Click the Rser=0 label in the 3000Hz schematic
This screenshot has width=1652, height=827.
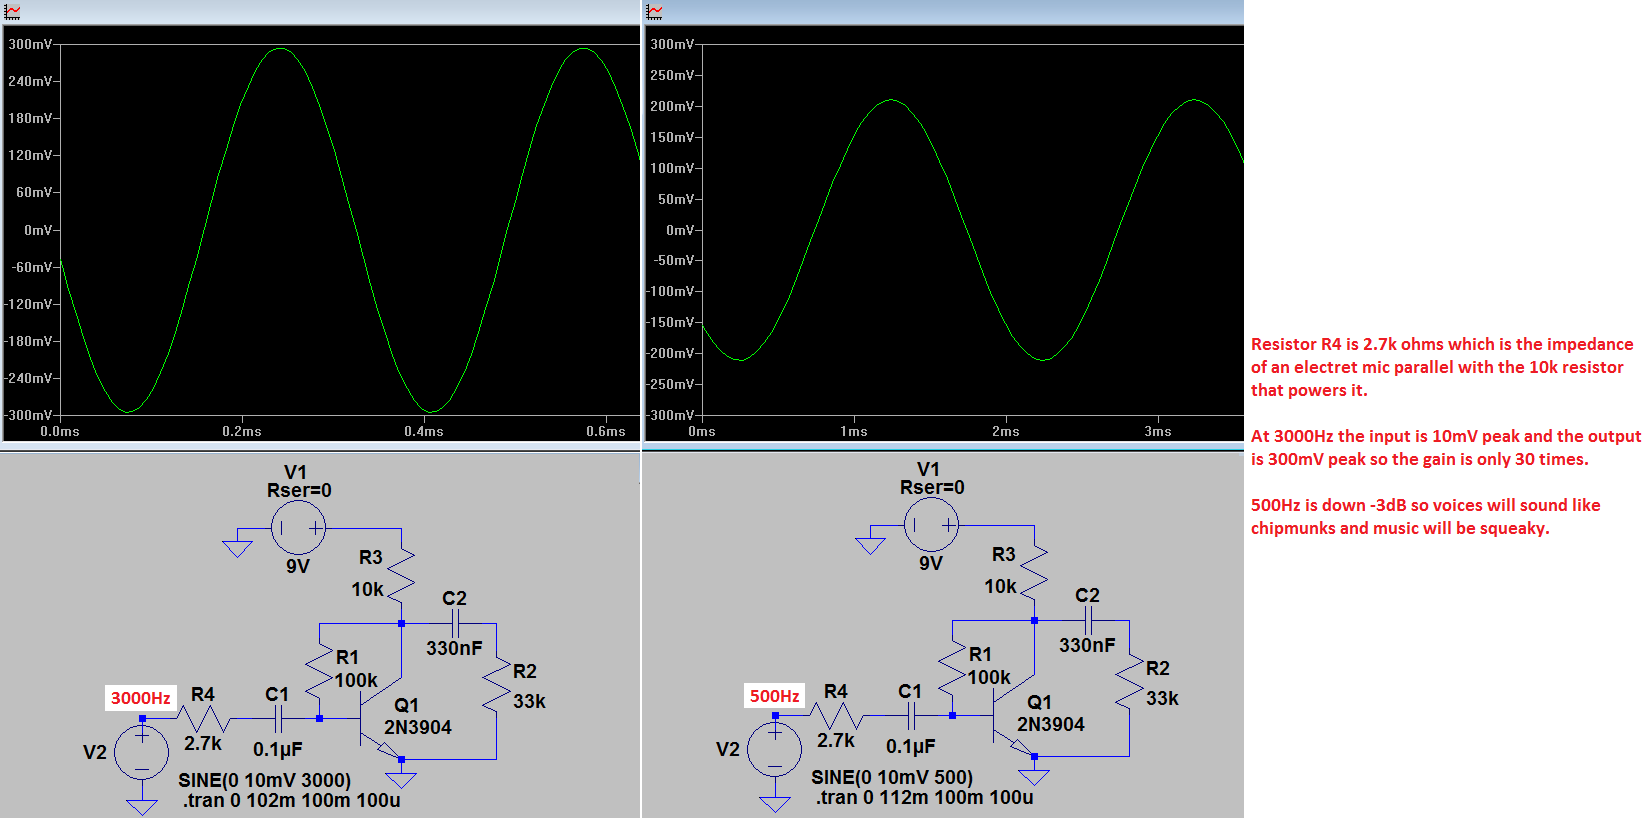coord(299,491)
